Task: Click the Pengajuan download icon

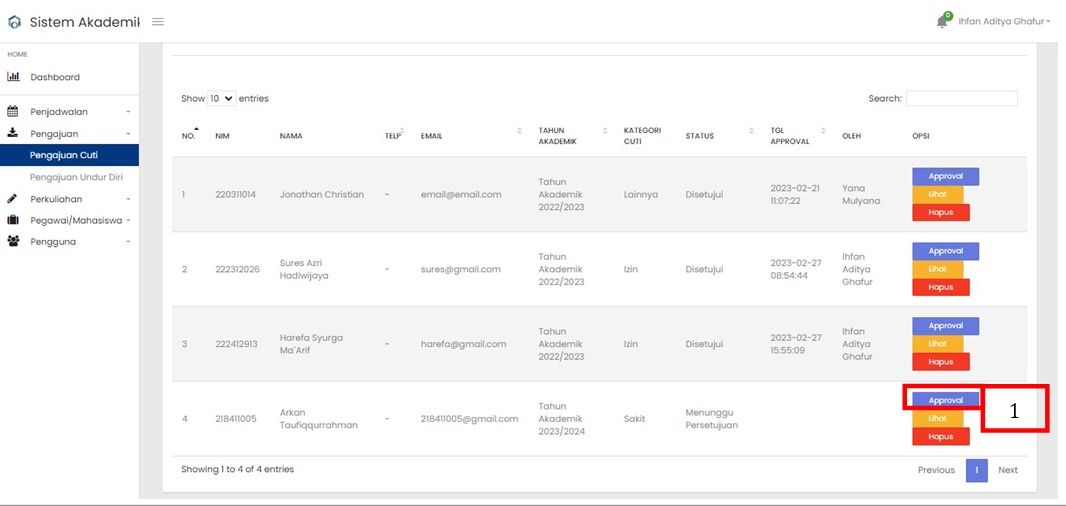Action: pos(14,133)
